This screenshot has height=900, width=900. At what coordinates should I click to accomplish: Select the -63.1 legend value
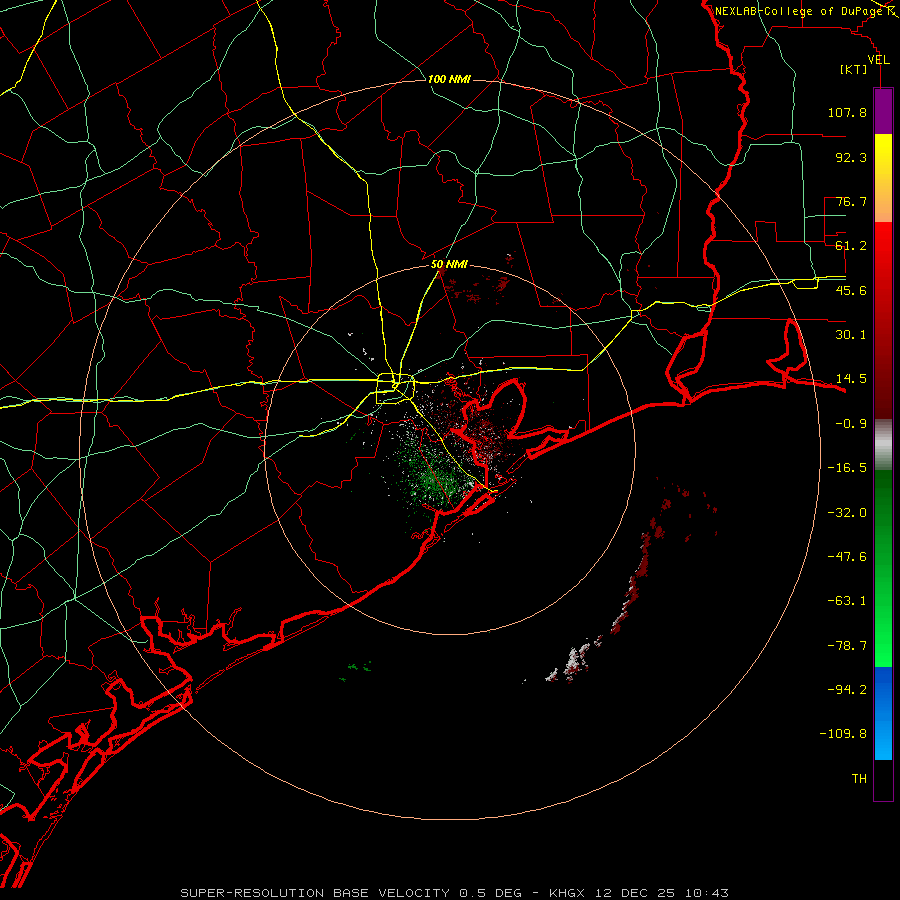coord(847,601)
